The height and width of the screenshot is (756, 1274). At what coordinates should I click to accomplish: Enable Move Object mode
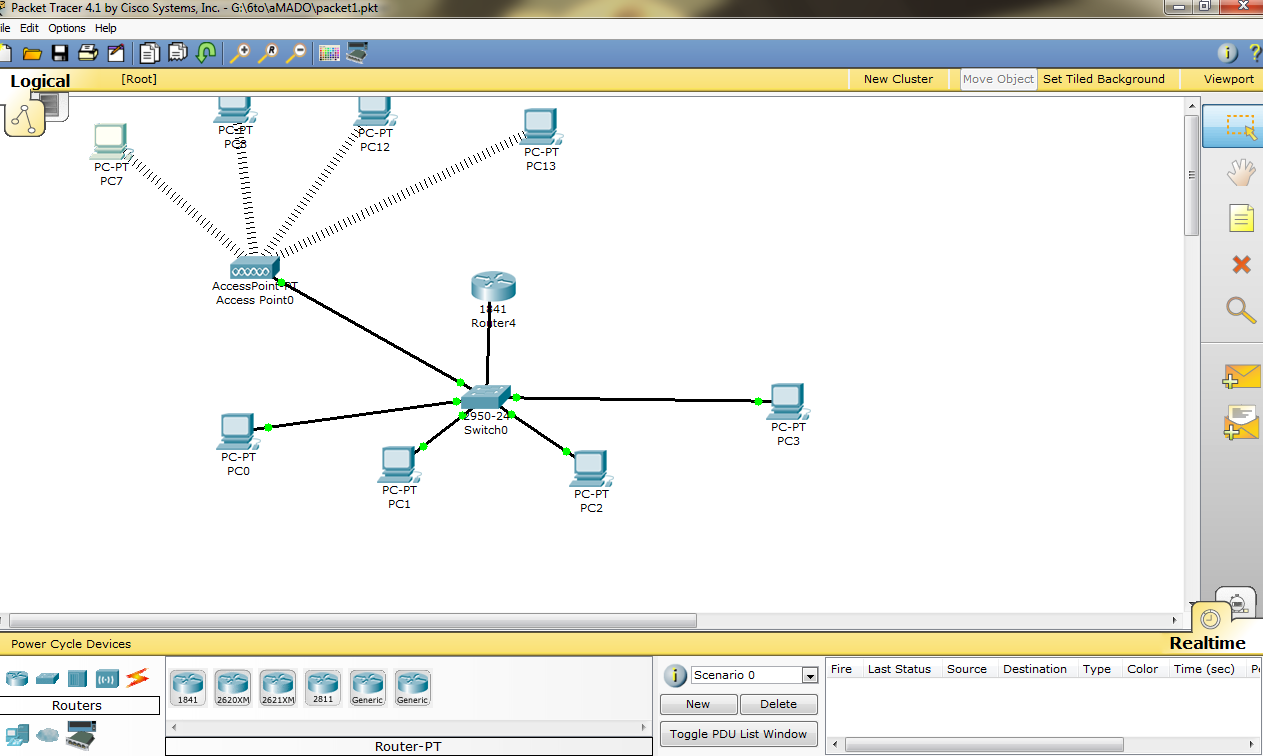[997, 78]
